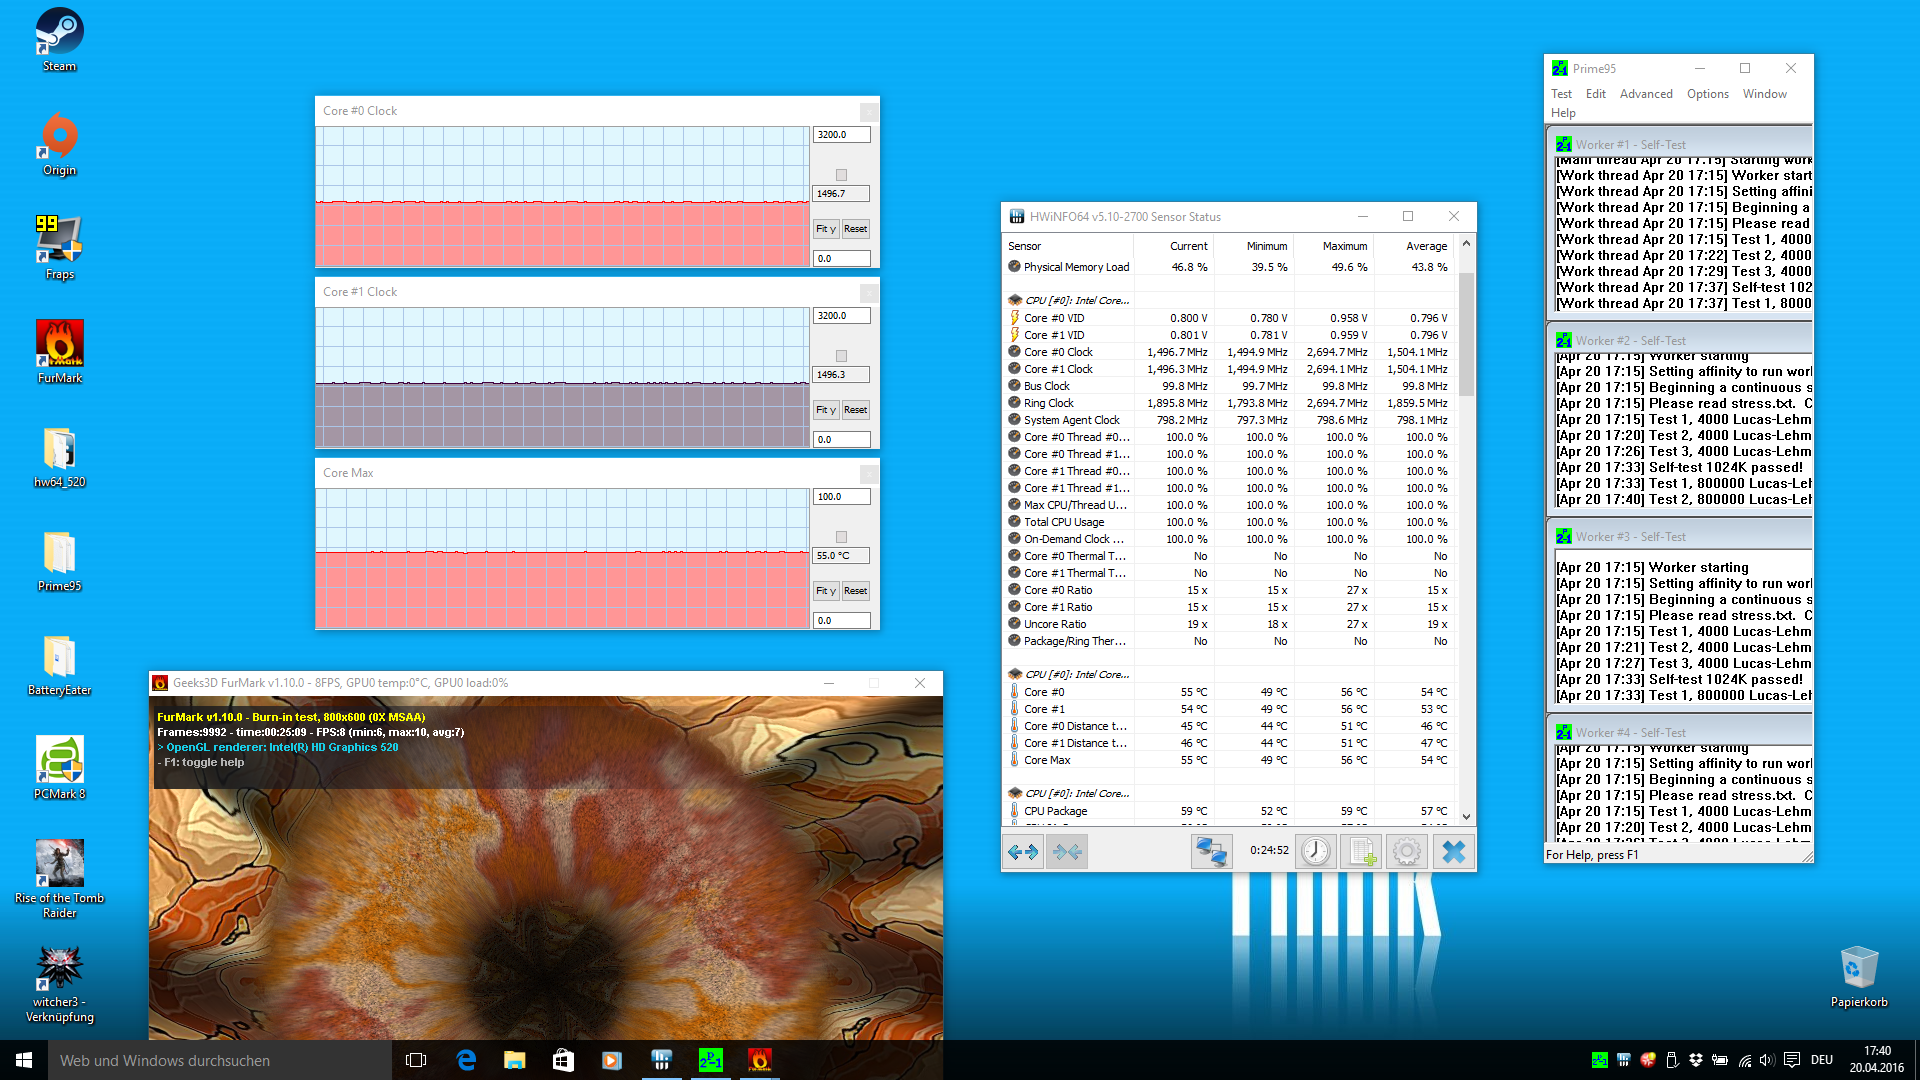Click taskbar search box Web und Windows durchsuchen
The width and height of the screenshot is (1920, 1080).
(x=220, y=1060)
